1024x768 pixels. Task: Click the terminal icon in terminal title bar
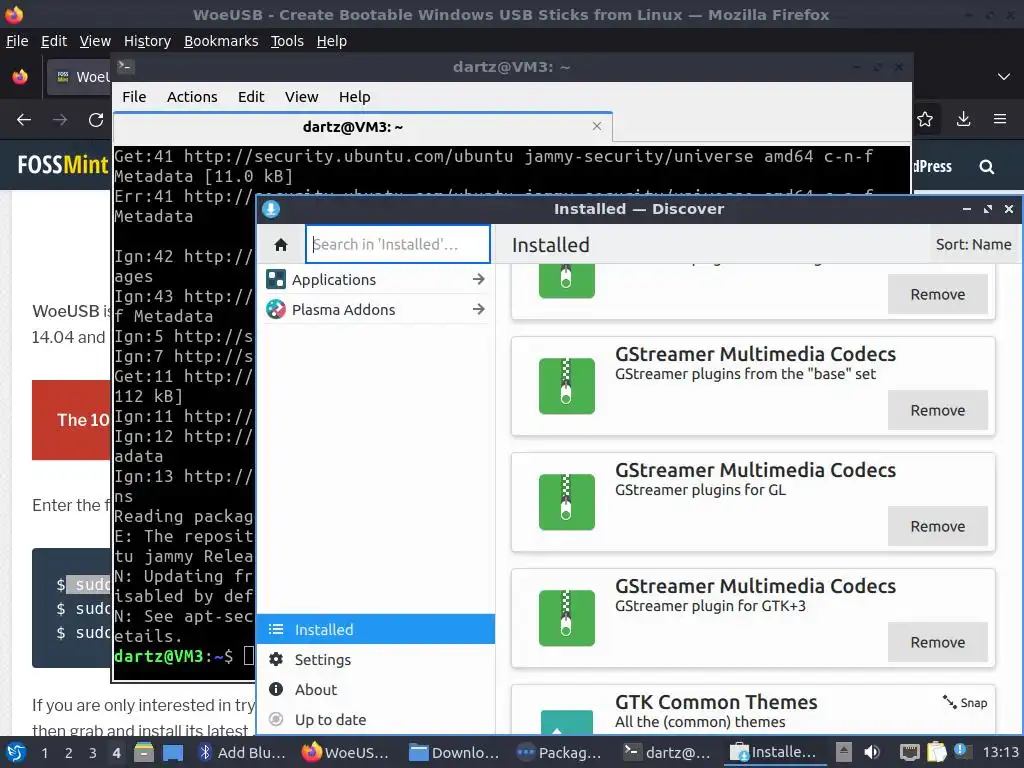125,67
